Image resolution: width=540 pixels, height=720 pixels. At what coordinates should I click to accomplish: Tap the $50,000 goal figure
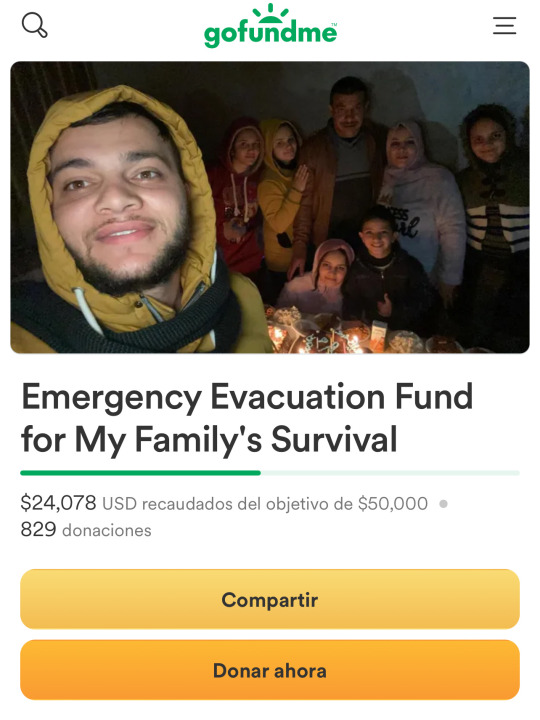coord(393,504)
